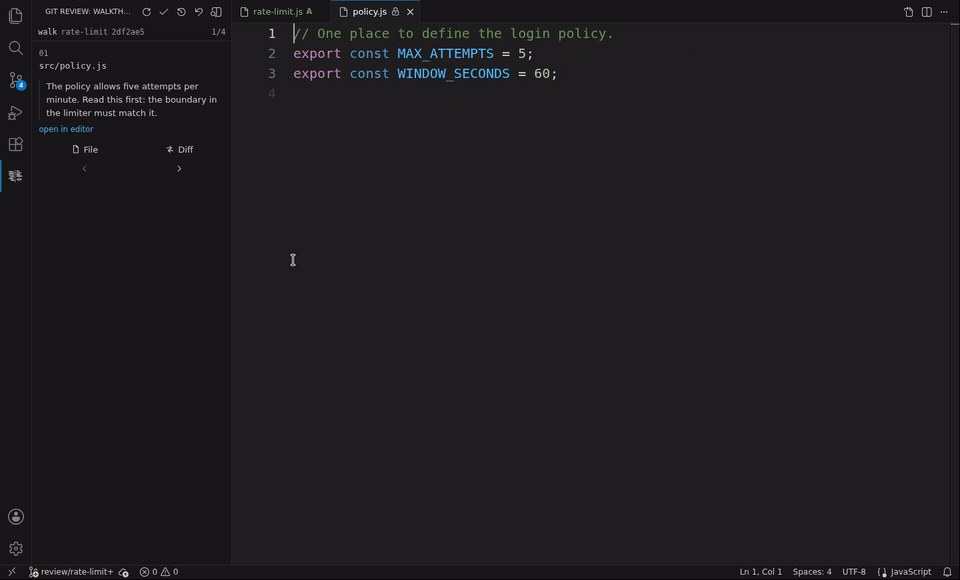Open the Manage gear icon
Image resolution: width=960 pixels, height=580 pixels.
tap(16, 548)
